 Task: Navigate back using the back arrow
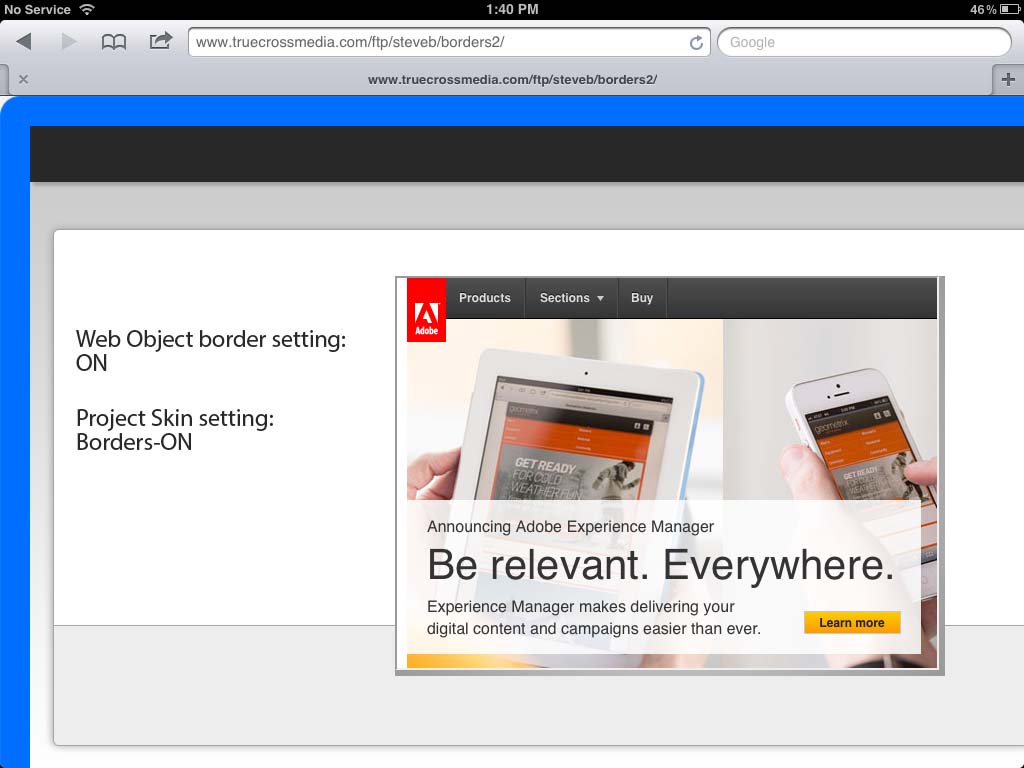point(22,42)
